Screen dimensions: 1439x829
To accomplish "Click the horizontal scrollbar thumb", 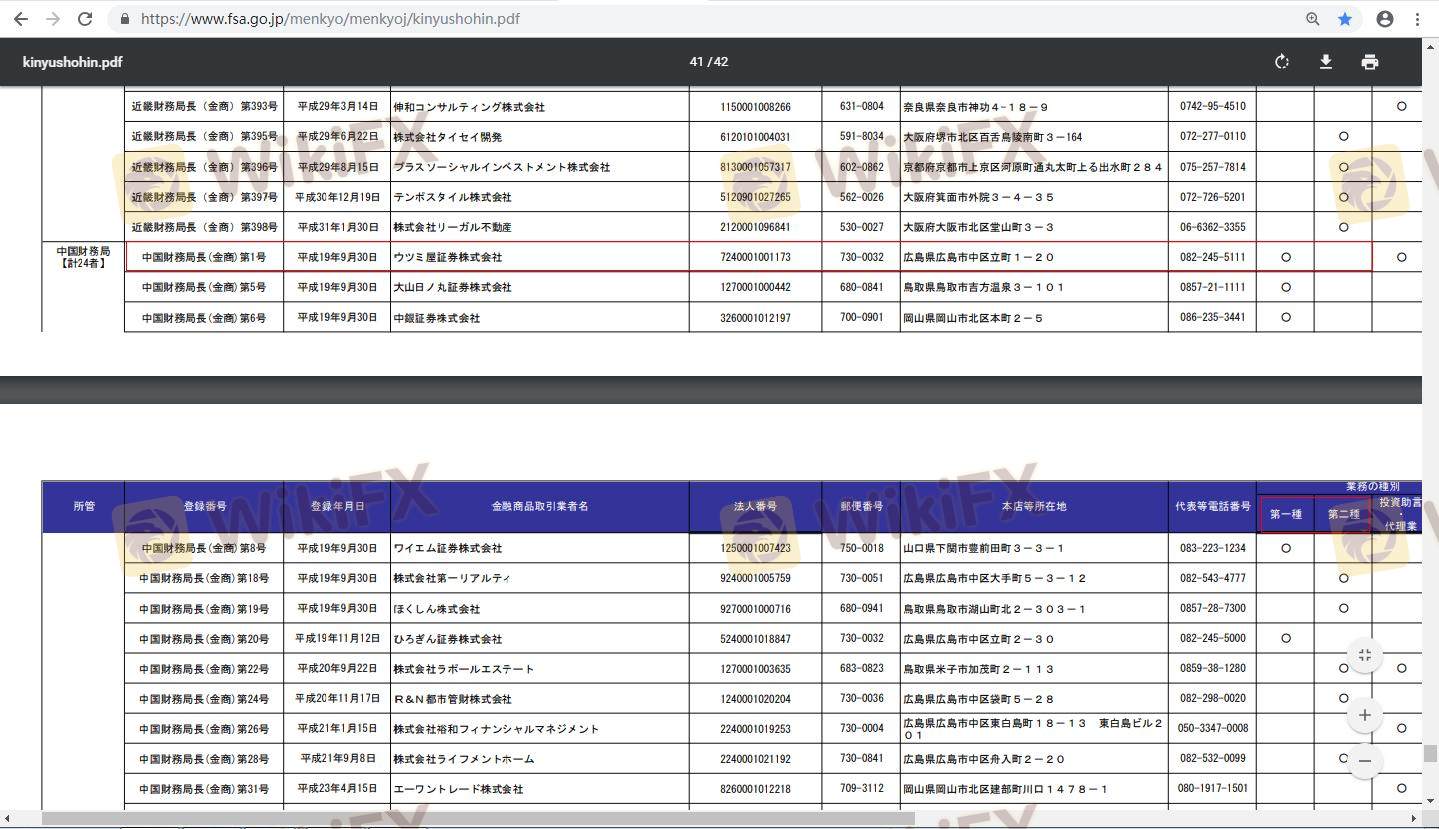I will coord(478,819).
